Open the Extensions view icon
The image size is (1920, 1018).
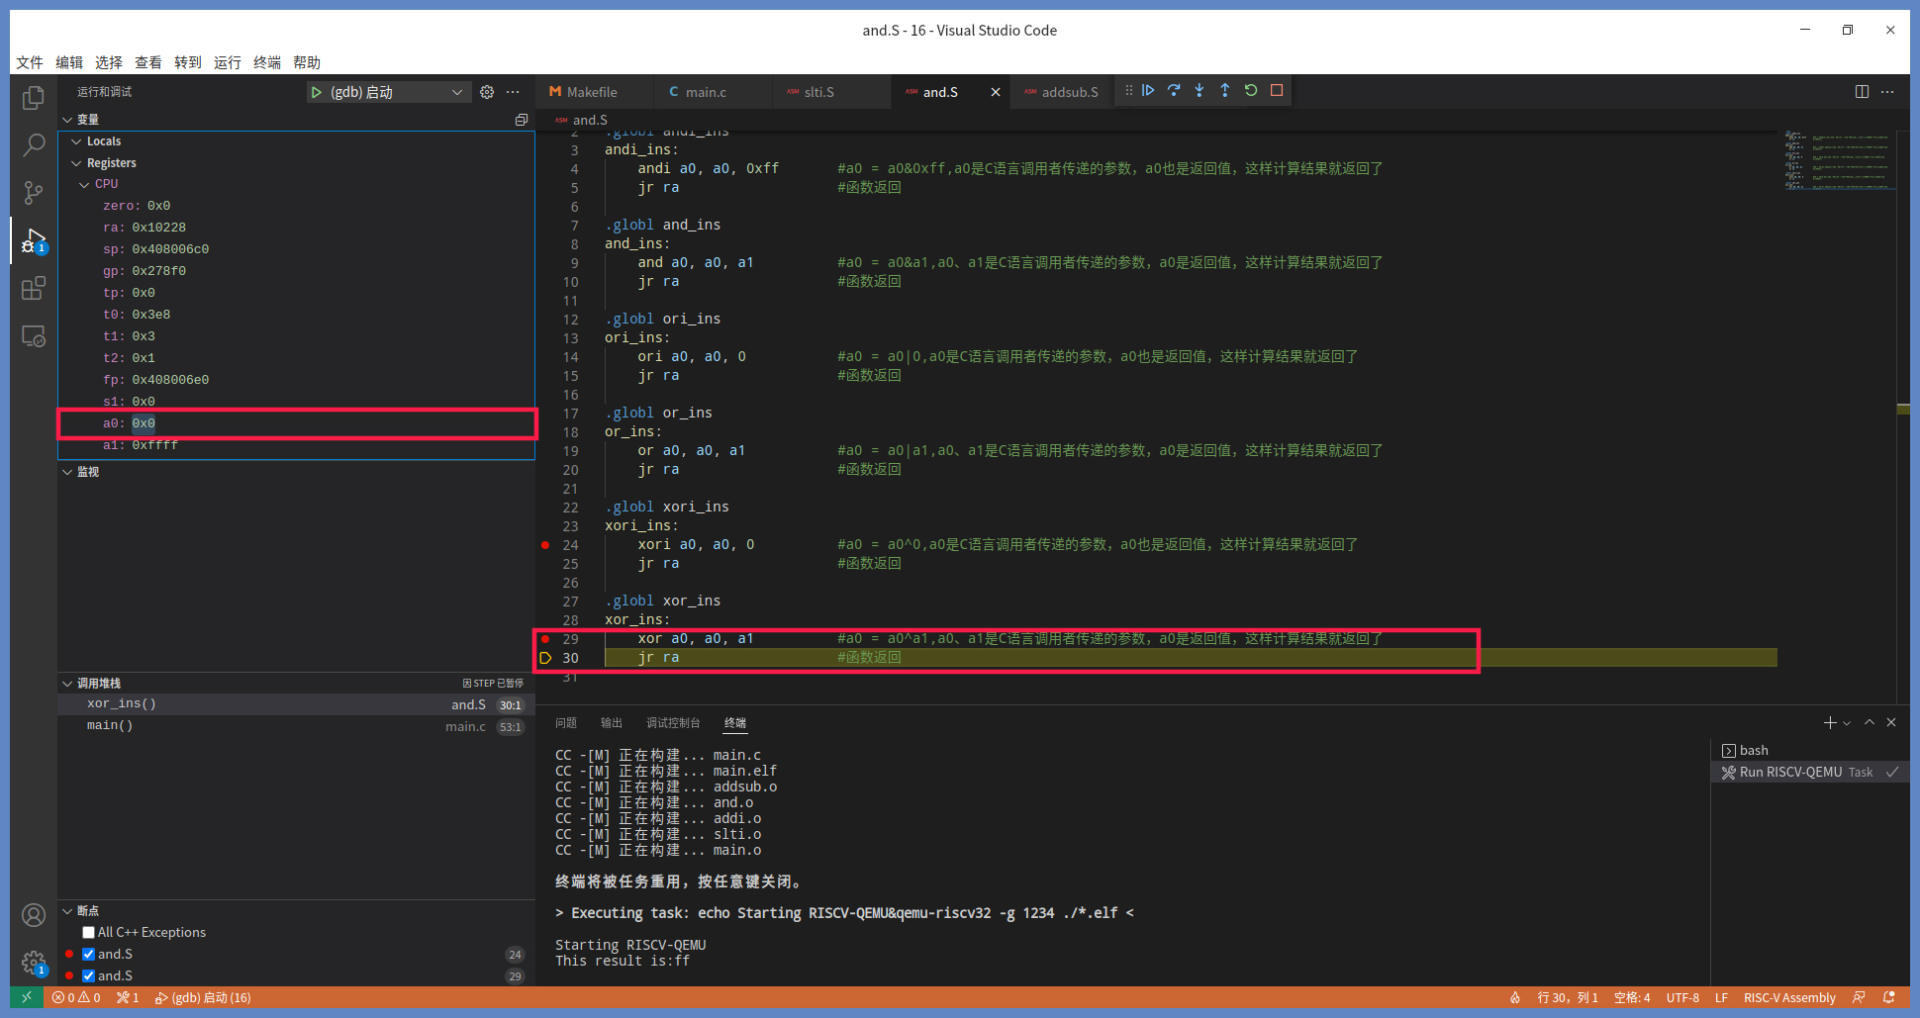tap(33, 289)
